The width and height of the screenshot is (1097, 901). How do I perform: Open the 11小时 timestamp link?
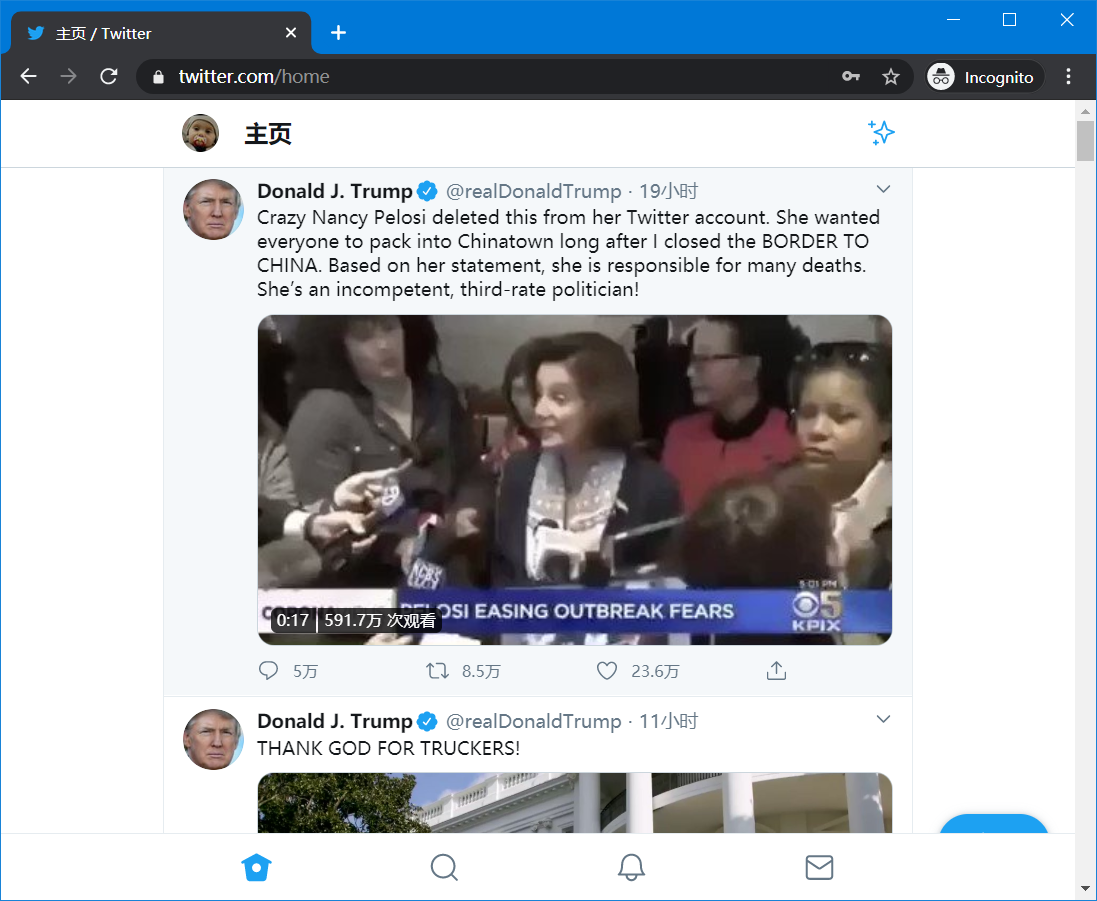pyautogui.click(x=669, y=721)
